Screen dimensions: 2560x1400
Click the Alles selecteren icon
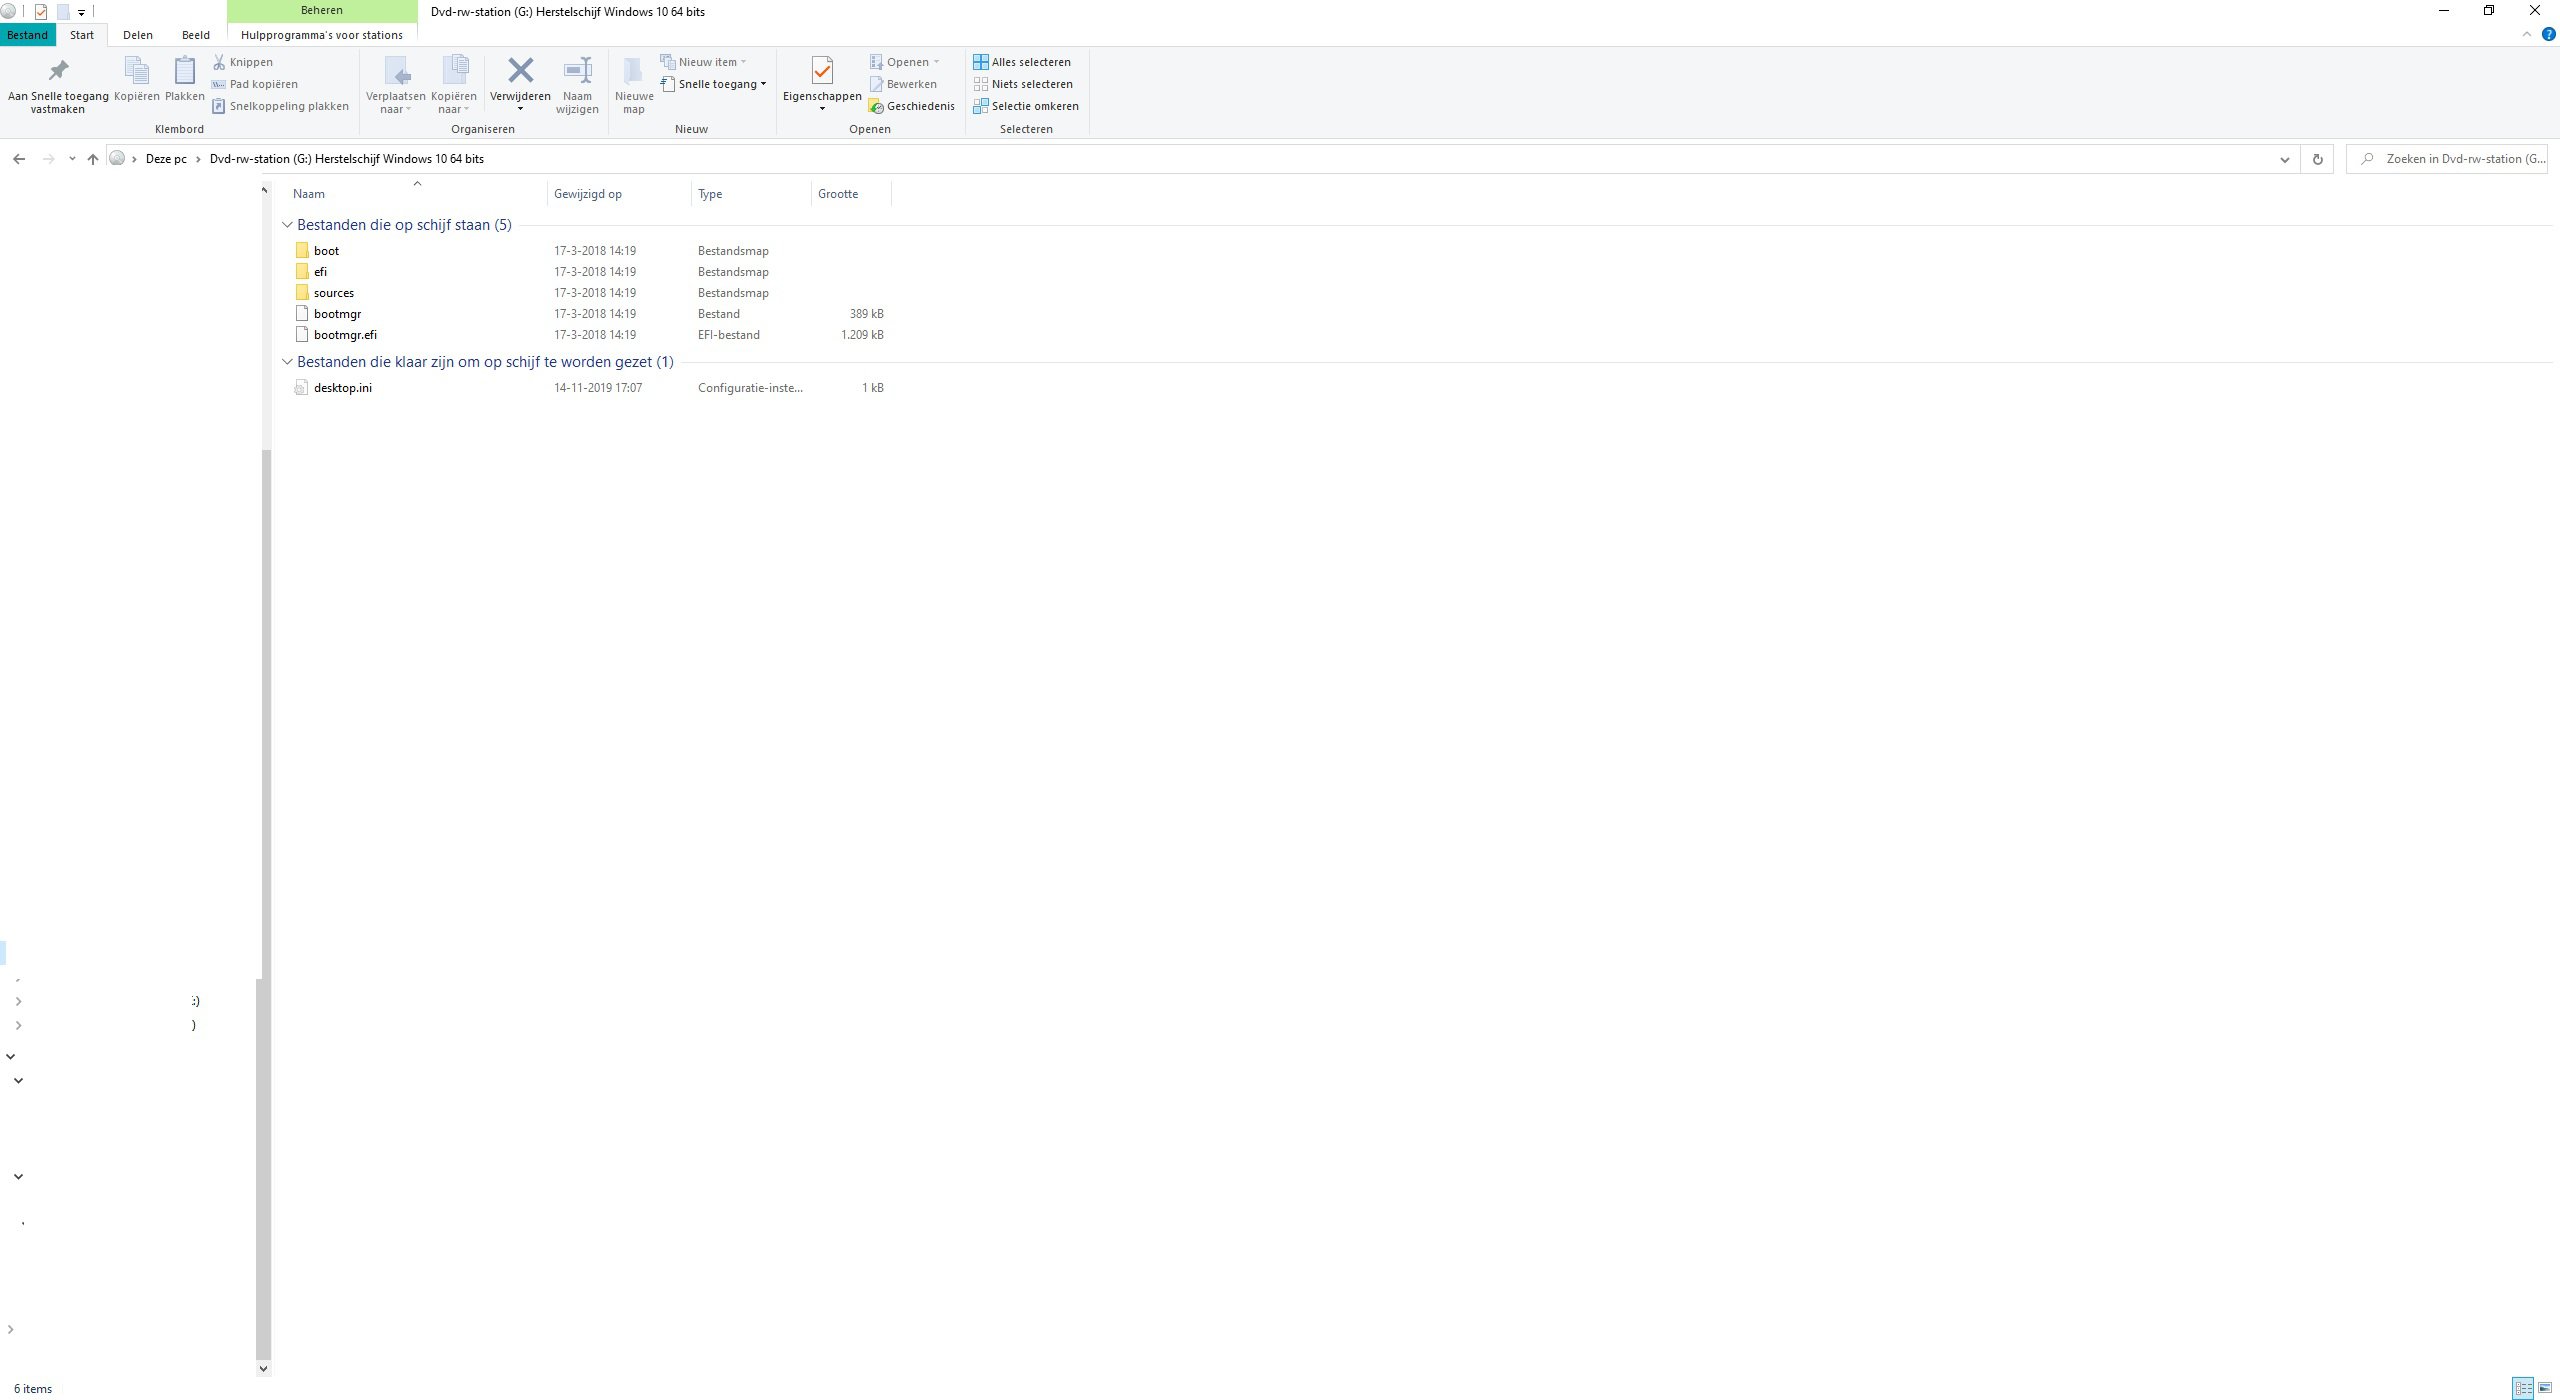coord(981,62)
